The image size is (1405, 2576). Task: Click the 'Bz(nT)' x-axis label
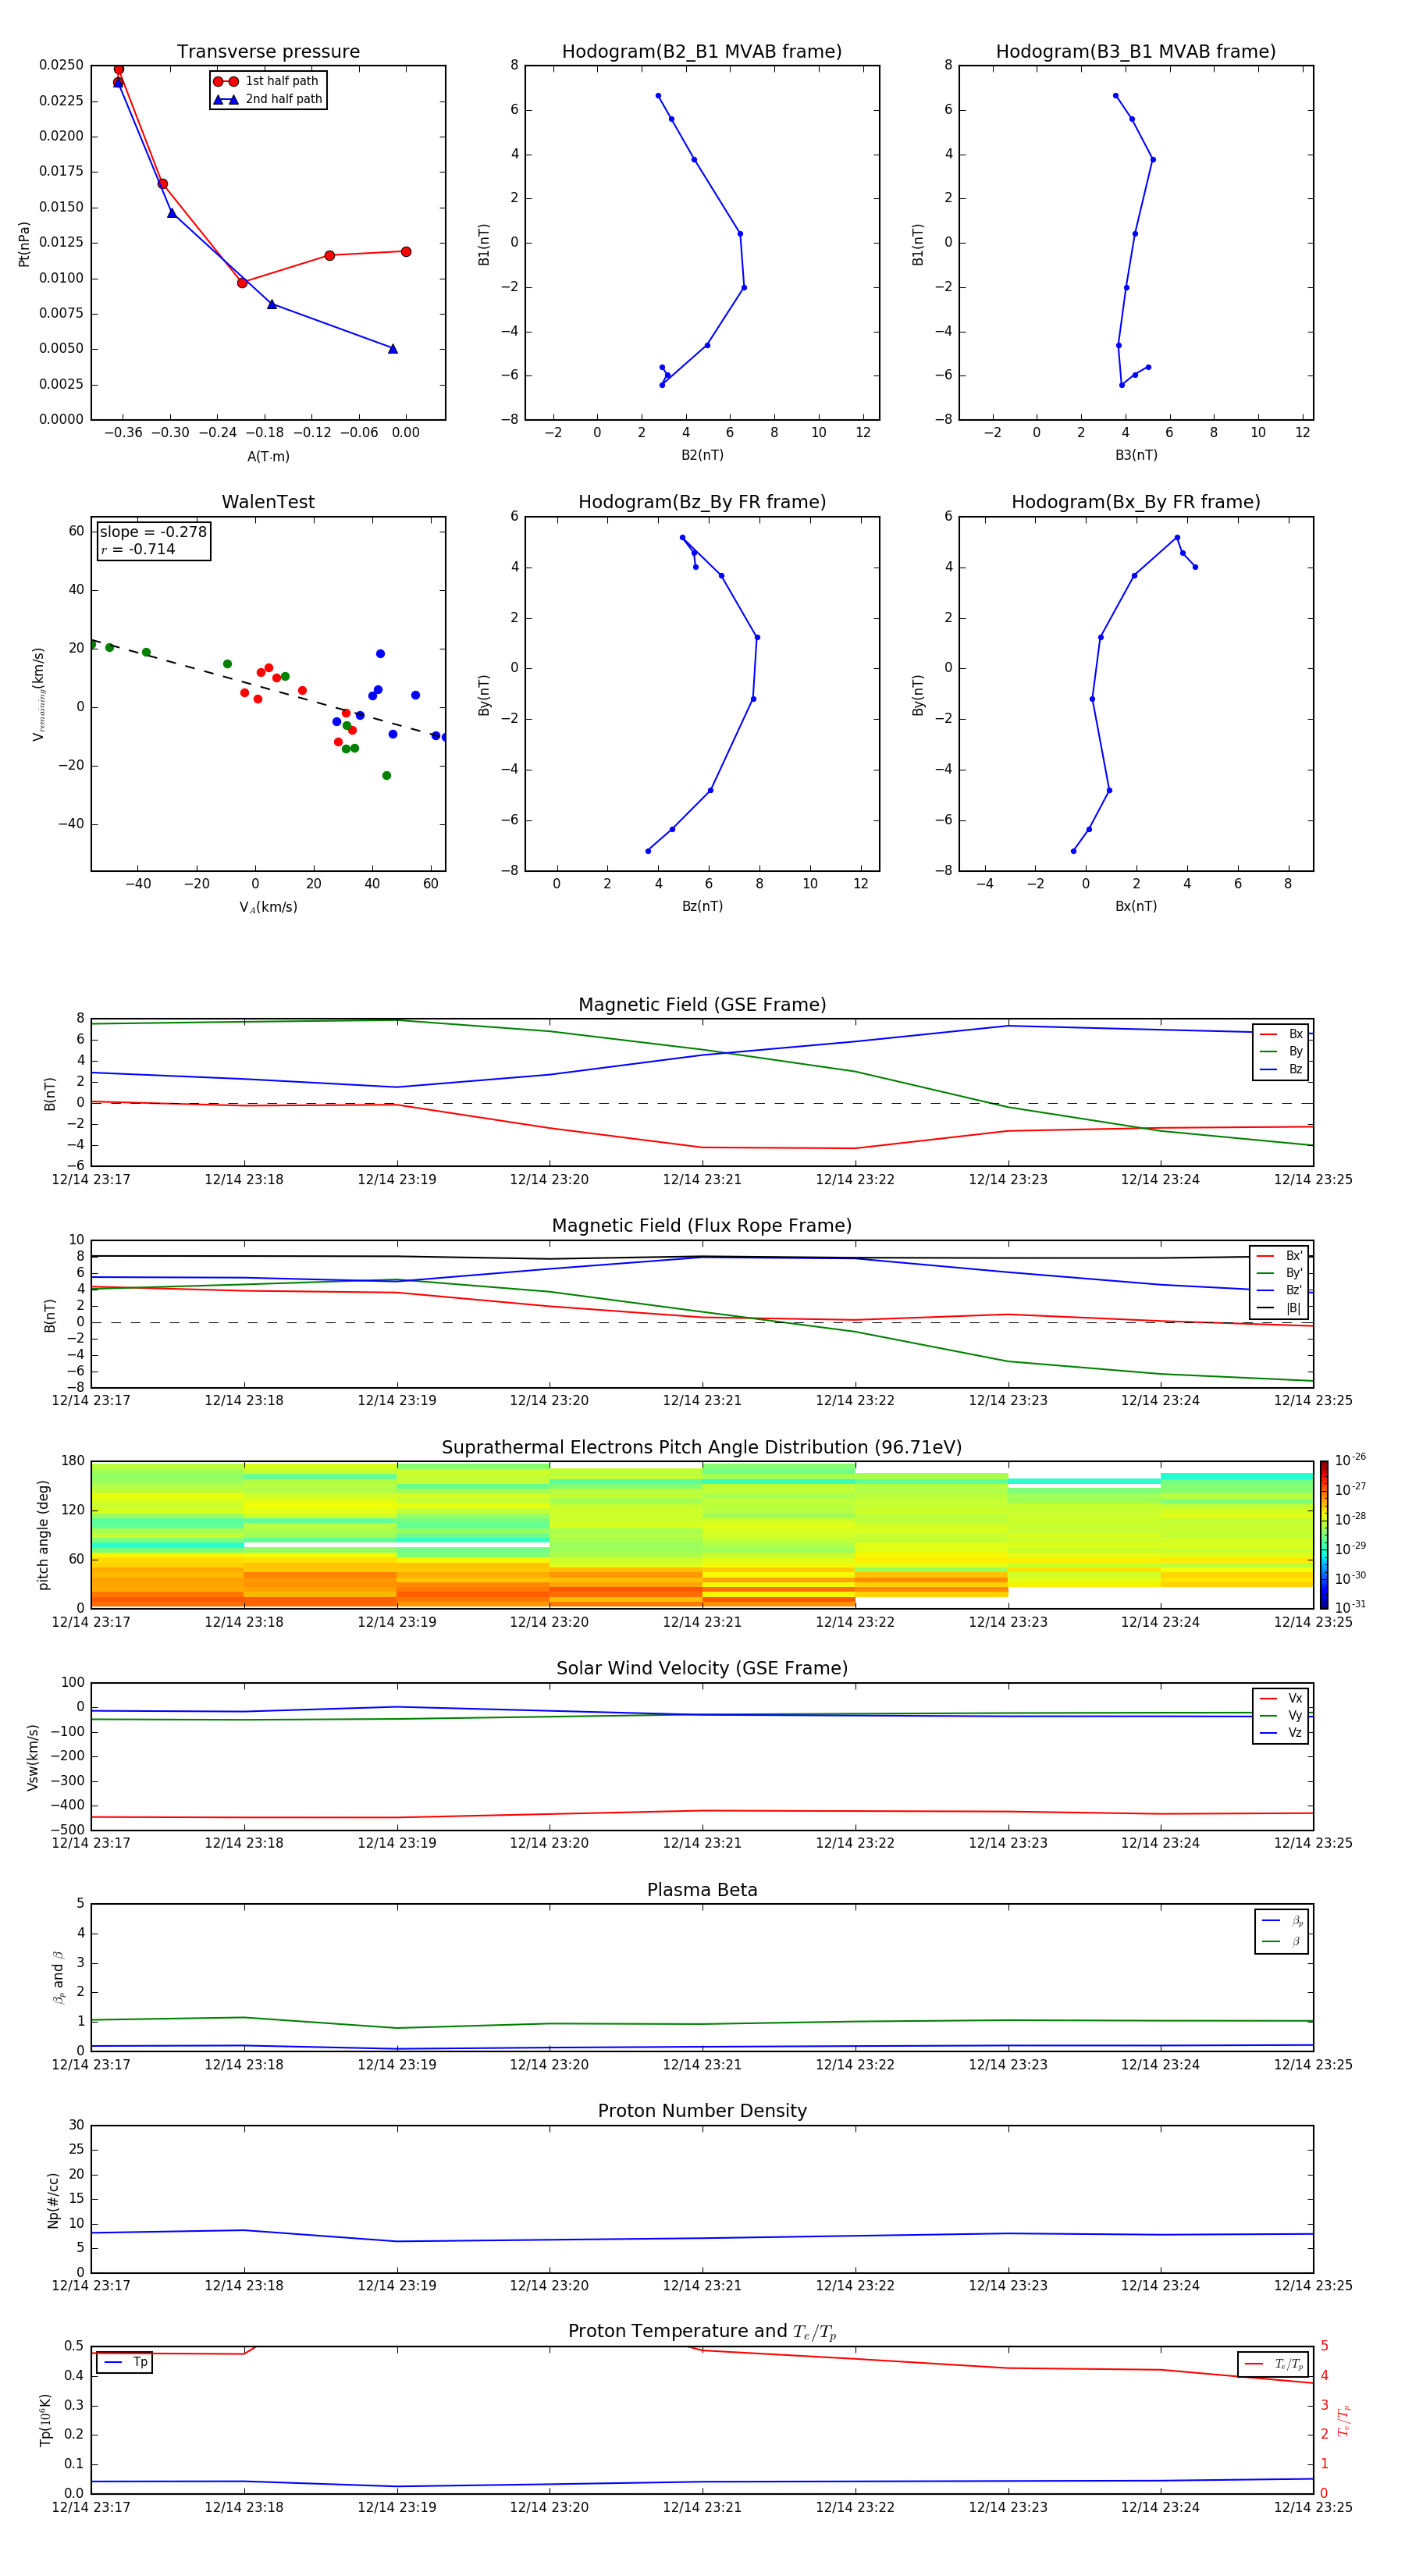702,906
